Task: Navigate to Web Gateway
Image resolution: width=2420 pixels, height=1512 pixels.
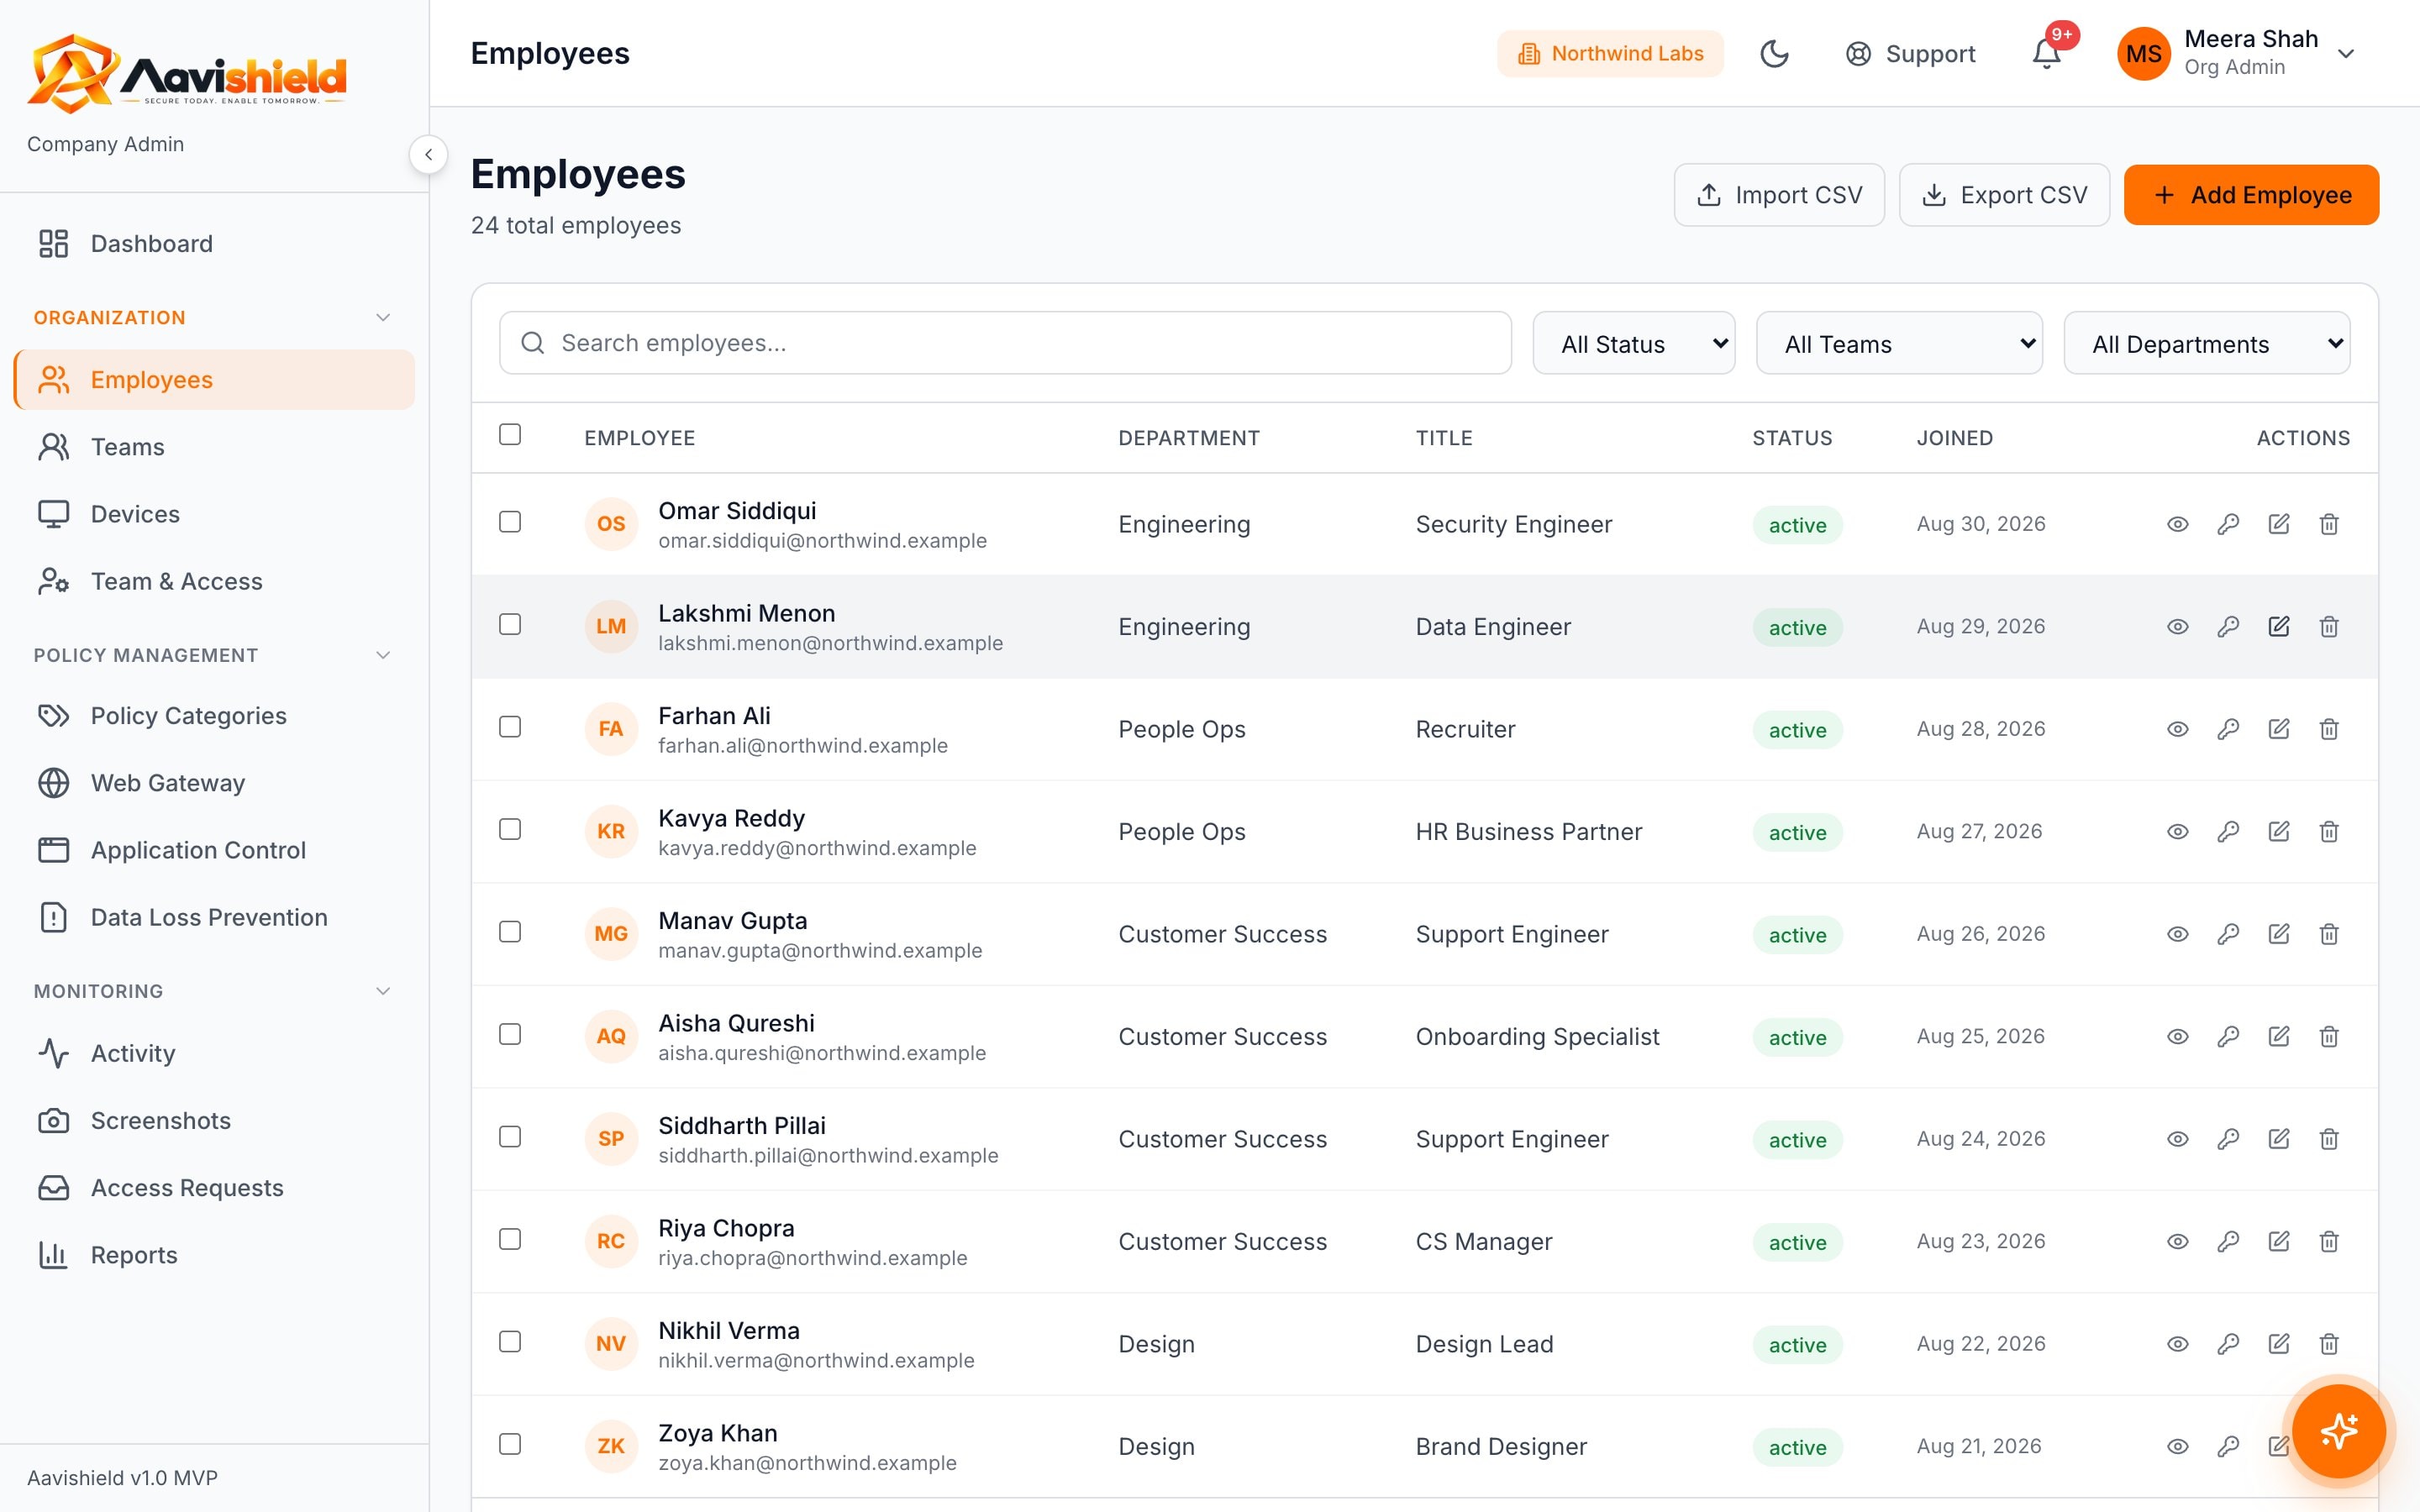Action: coord(214,783)
